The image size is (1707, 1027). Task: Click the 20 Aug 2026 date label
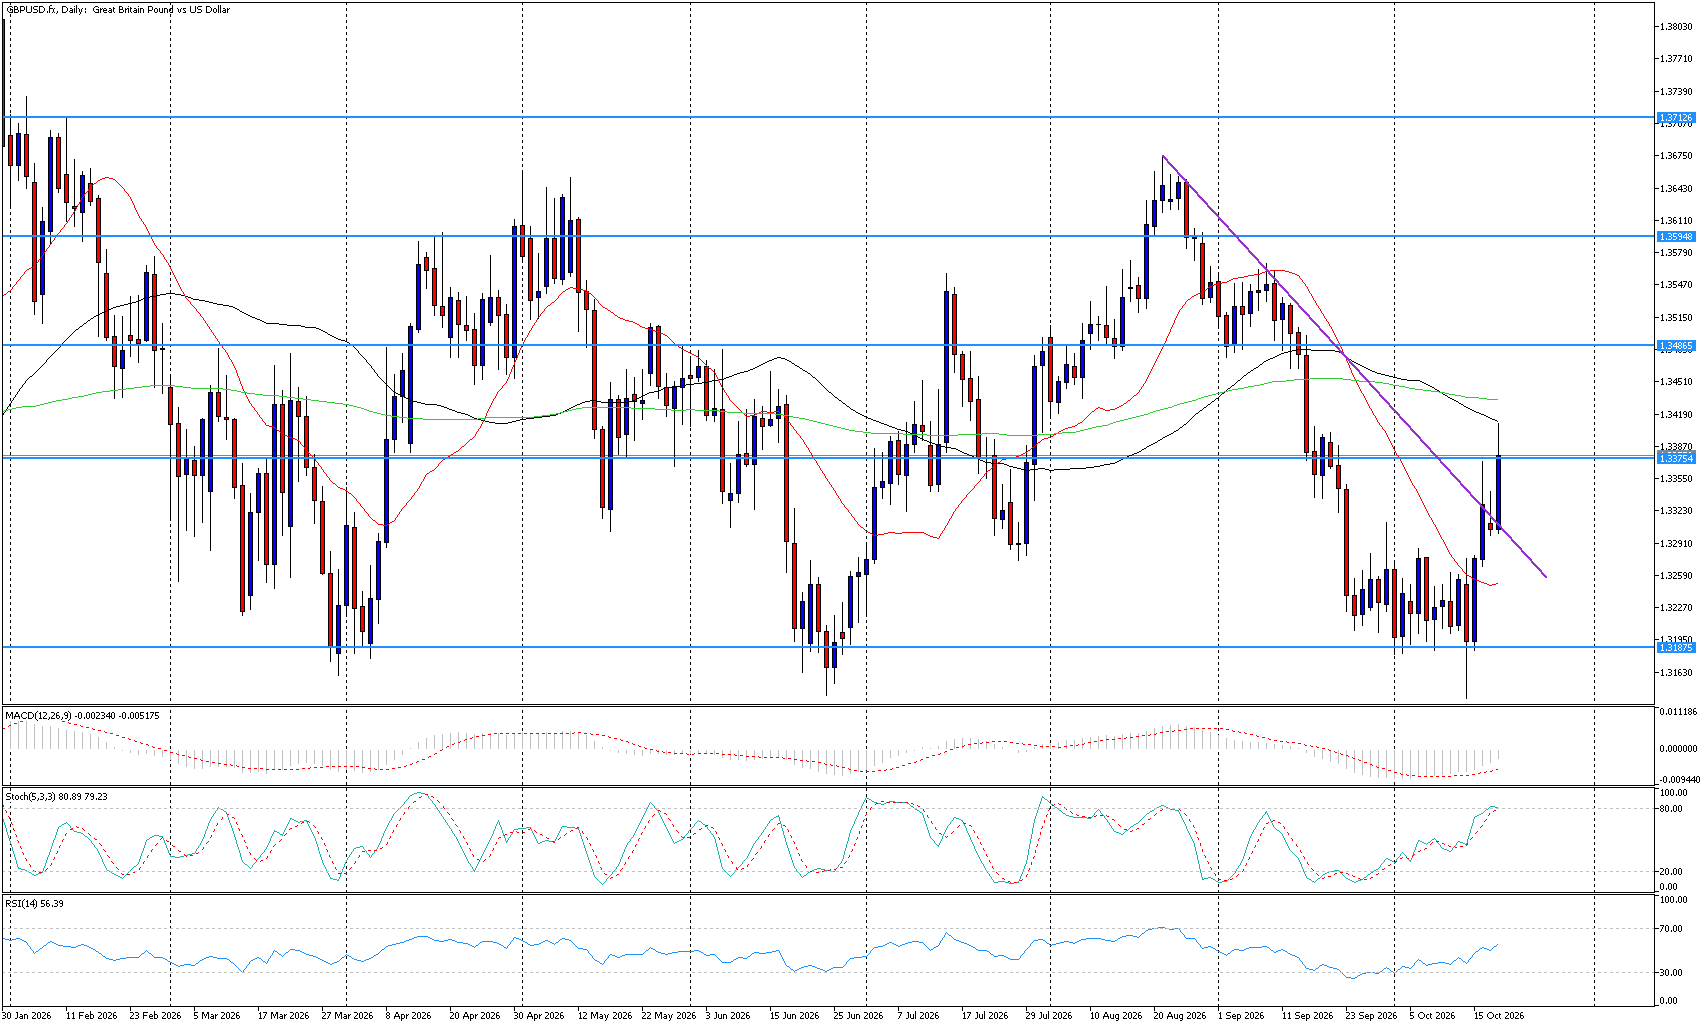pyautogui.click(x=1179, y=1016)
